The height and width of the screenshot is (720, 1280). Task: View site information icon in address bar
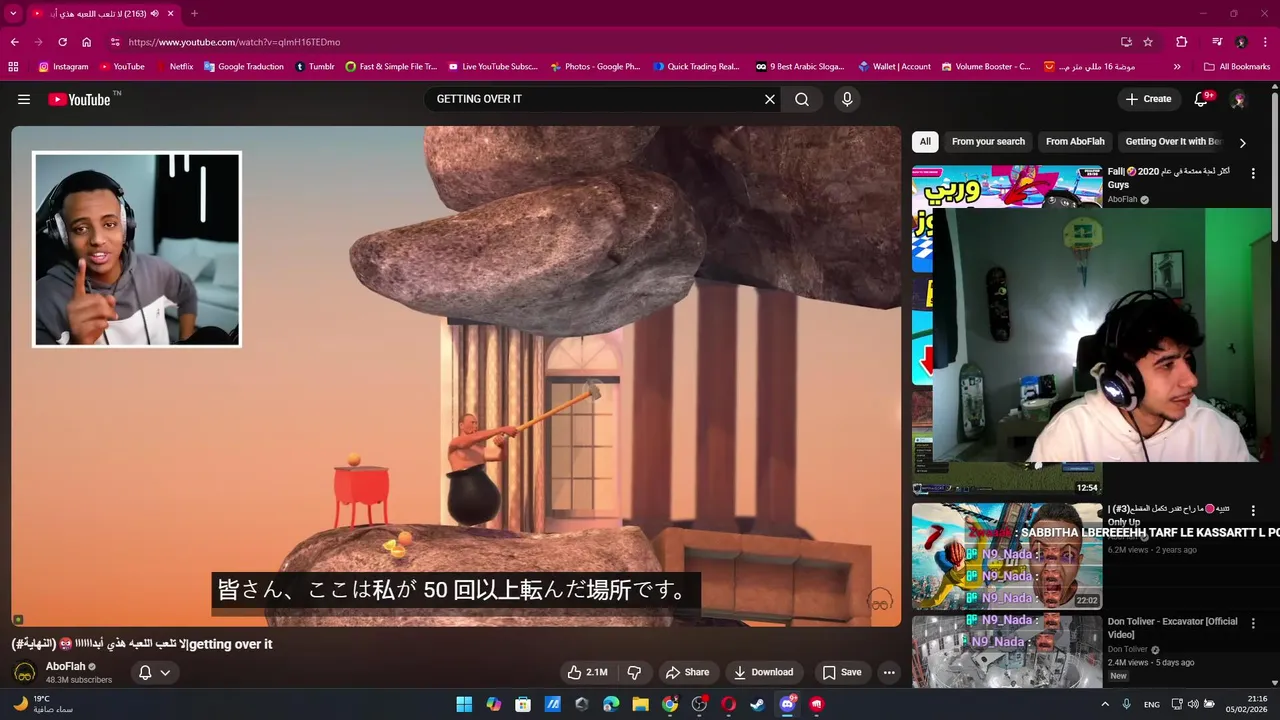tap(115, 42)
